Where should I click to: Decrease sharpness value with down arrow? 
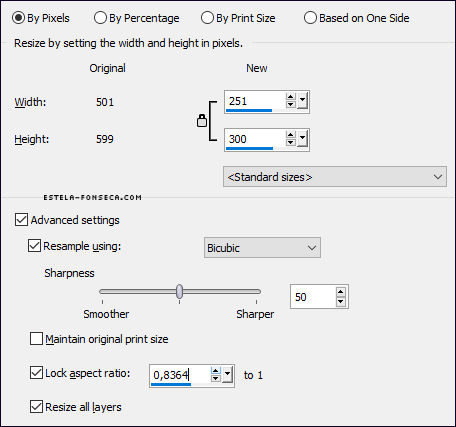[340, 301]
